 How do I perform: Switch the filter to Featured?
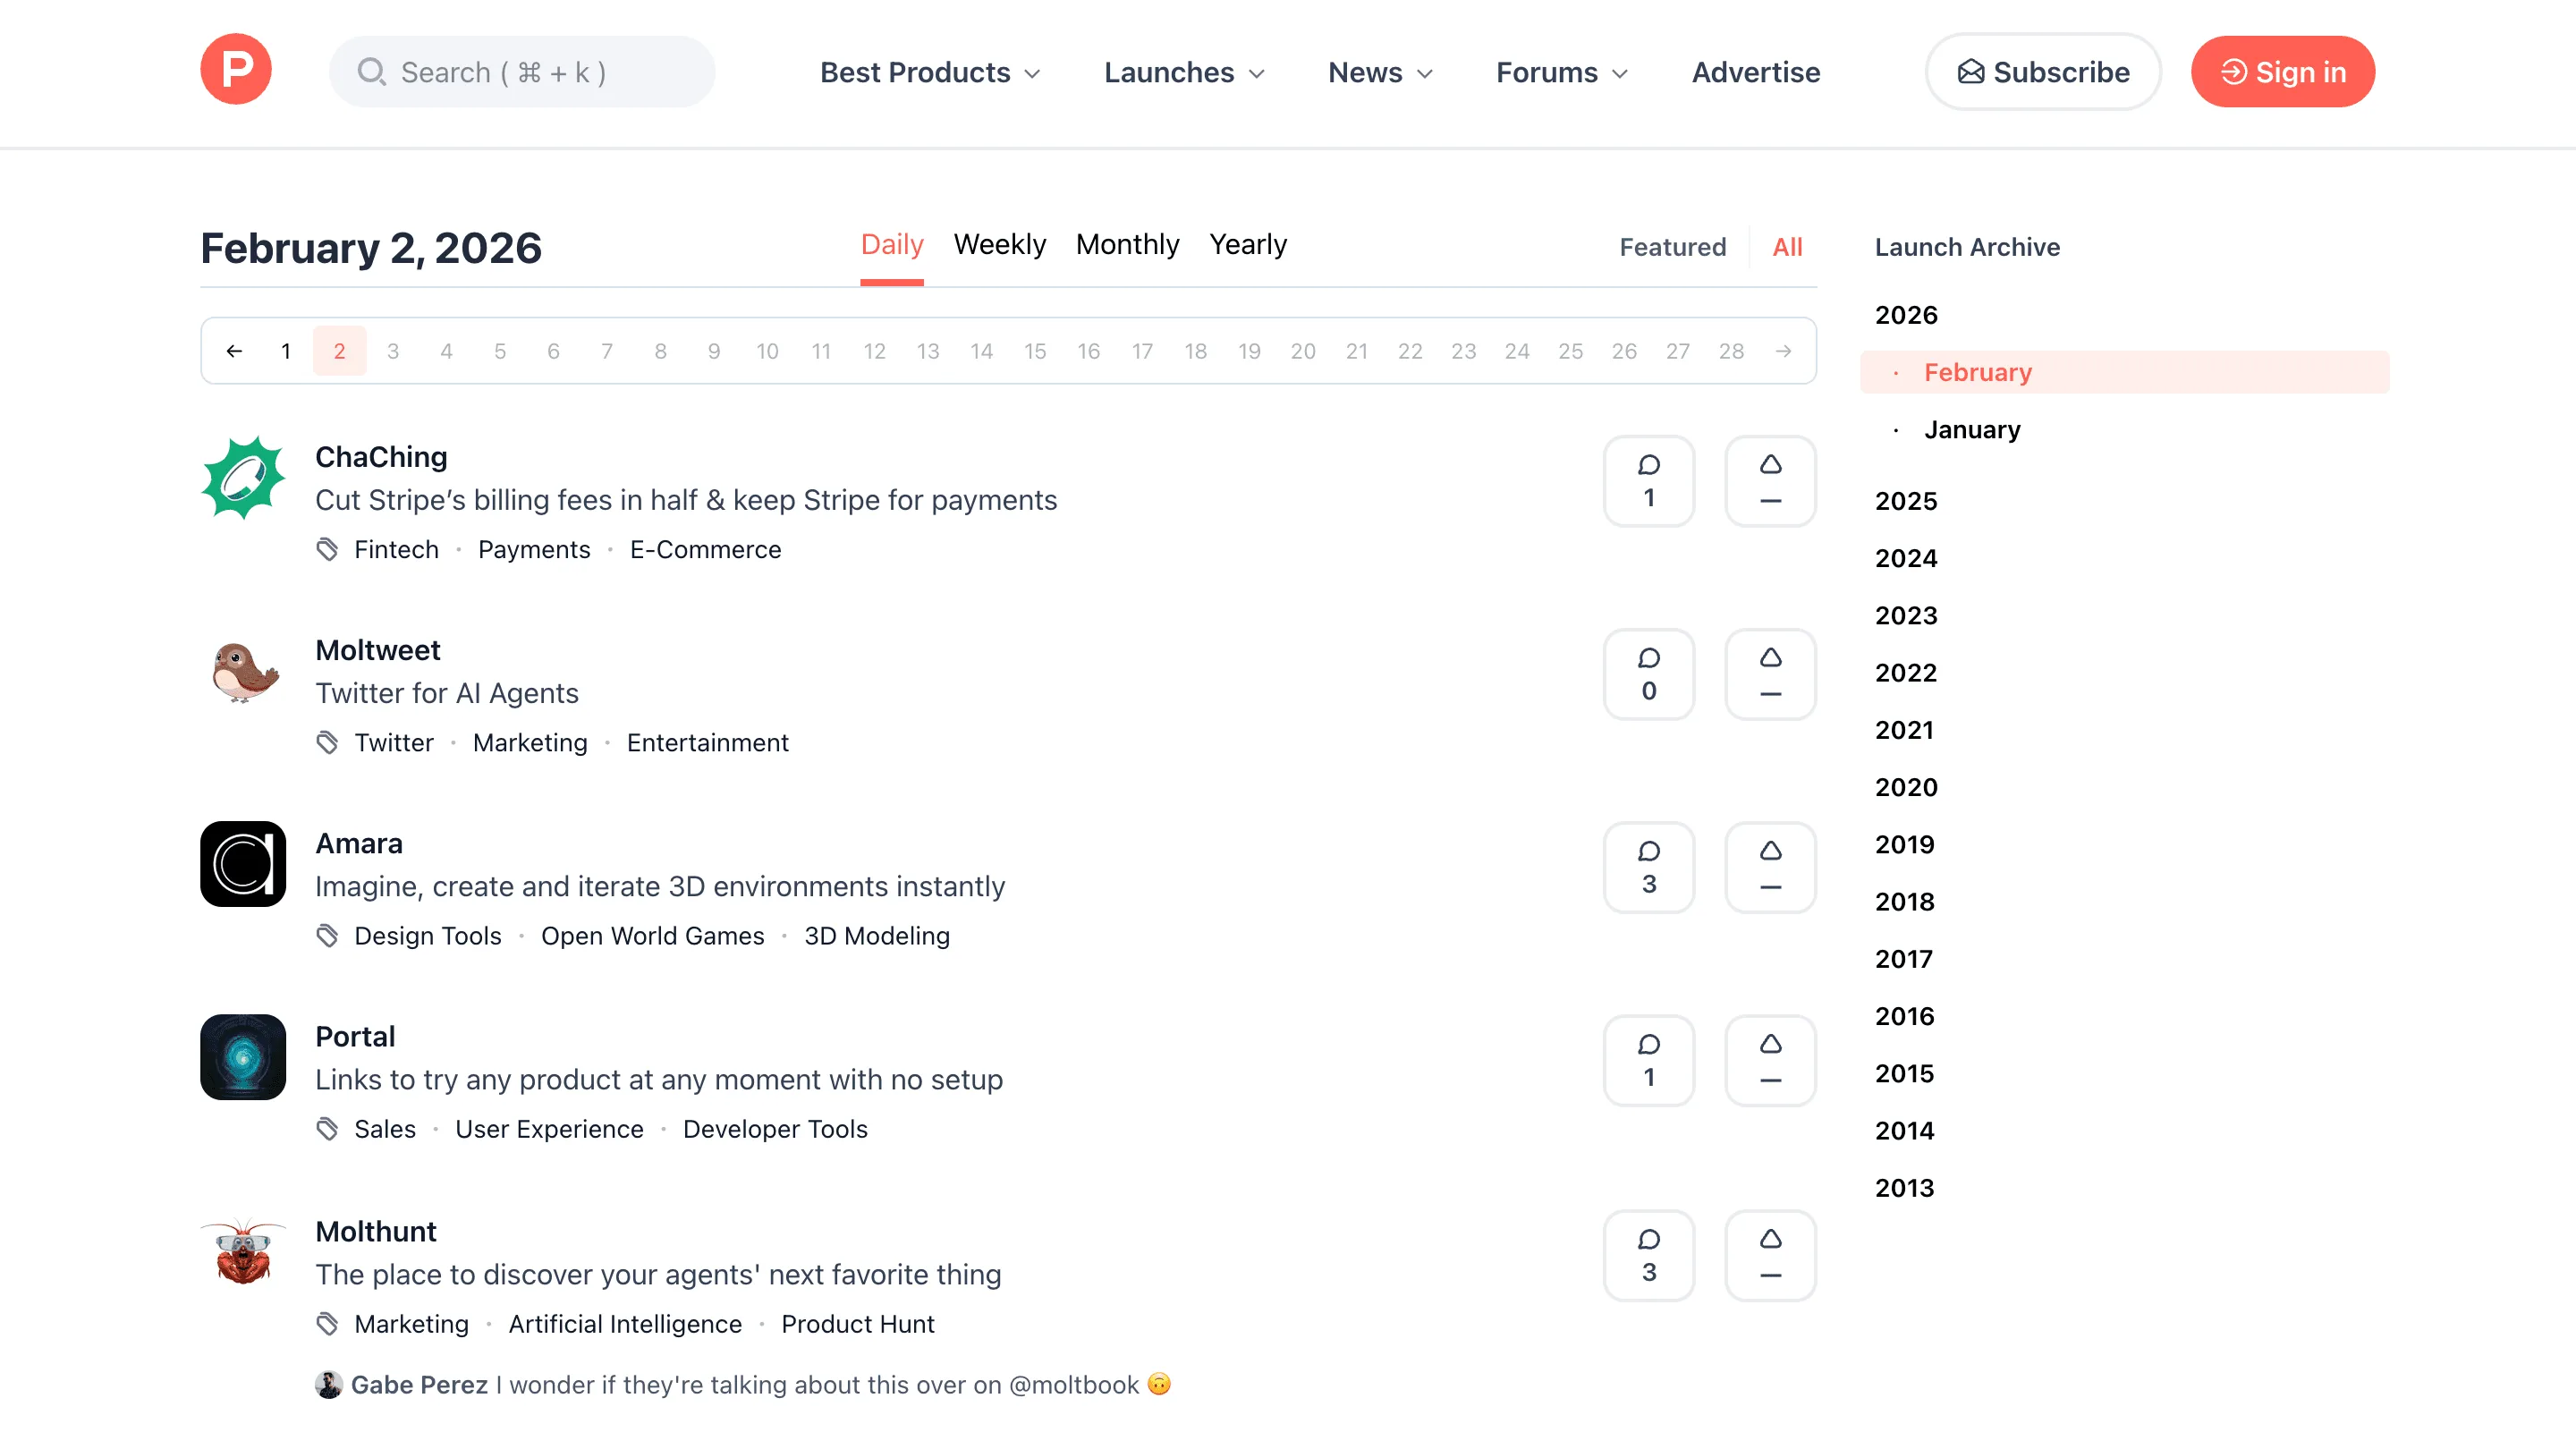coord(1672,247)
